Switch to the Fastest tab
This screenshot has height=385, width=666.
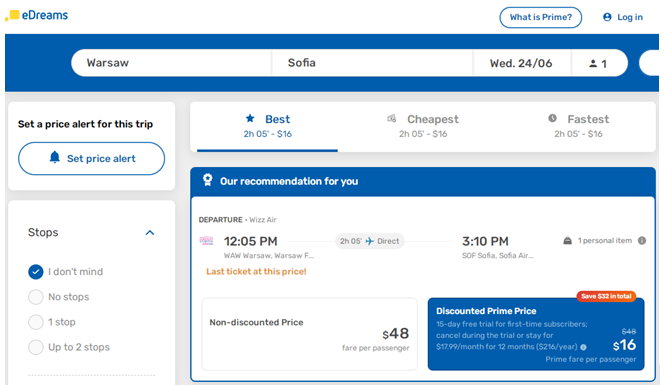point(579,126)
